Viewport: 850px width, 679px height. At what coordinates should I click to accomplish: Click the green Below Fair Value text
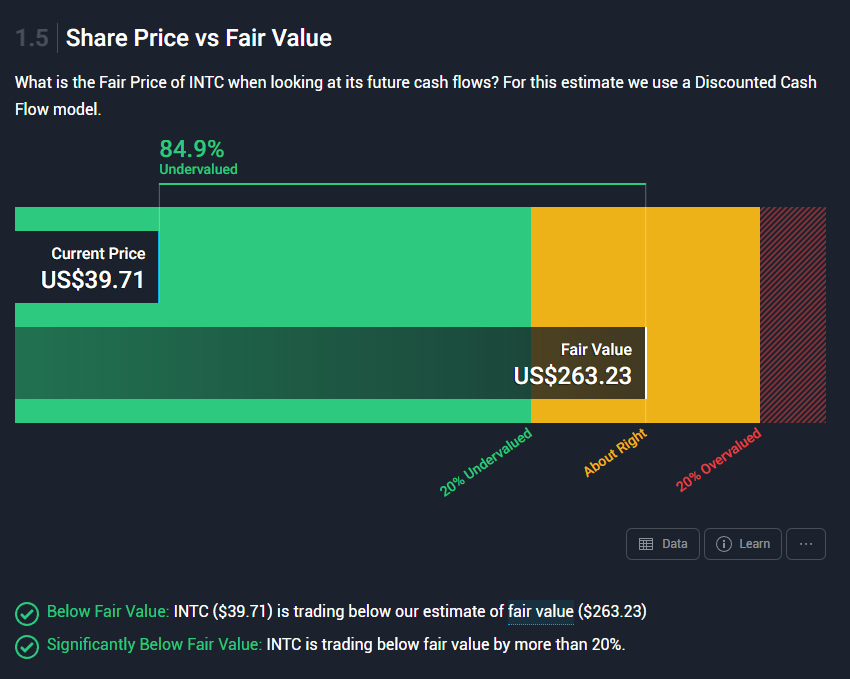(107, 611)
